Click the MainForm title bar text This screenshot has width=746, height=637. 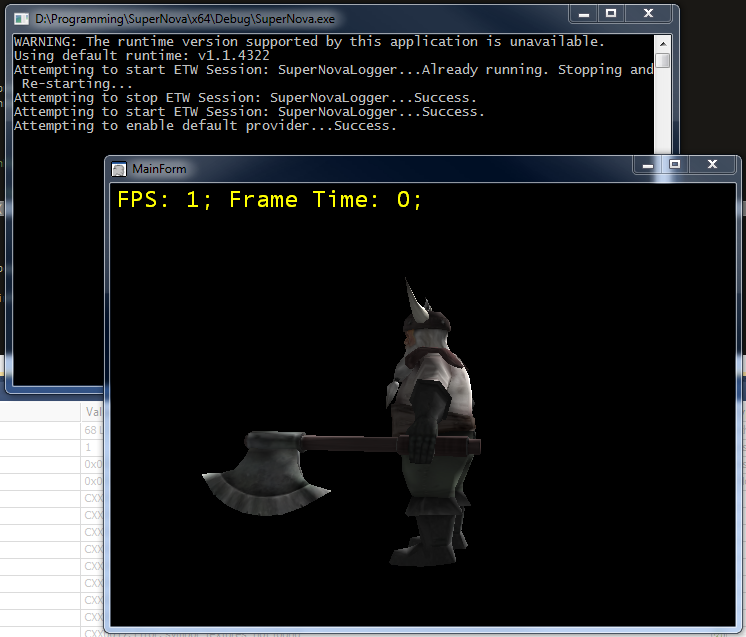point(159,169)
